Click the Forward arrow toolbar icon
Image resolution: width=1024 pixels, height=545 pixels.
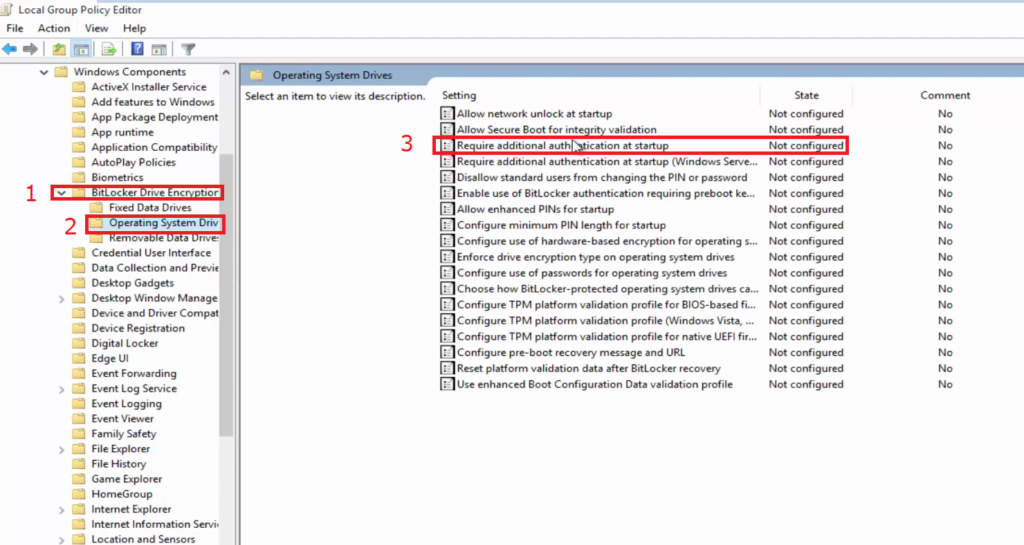(x=30, y=49)
